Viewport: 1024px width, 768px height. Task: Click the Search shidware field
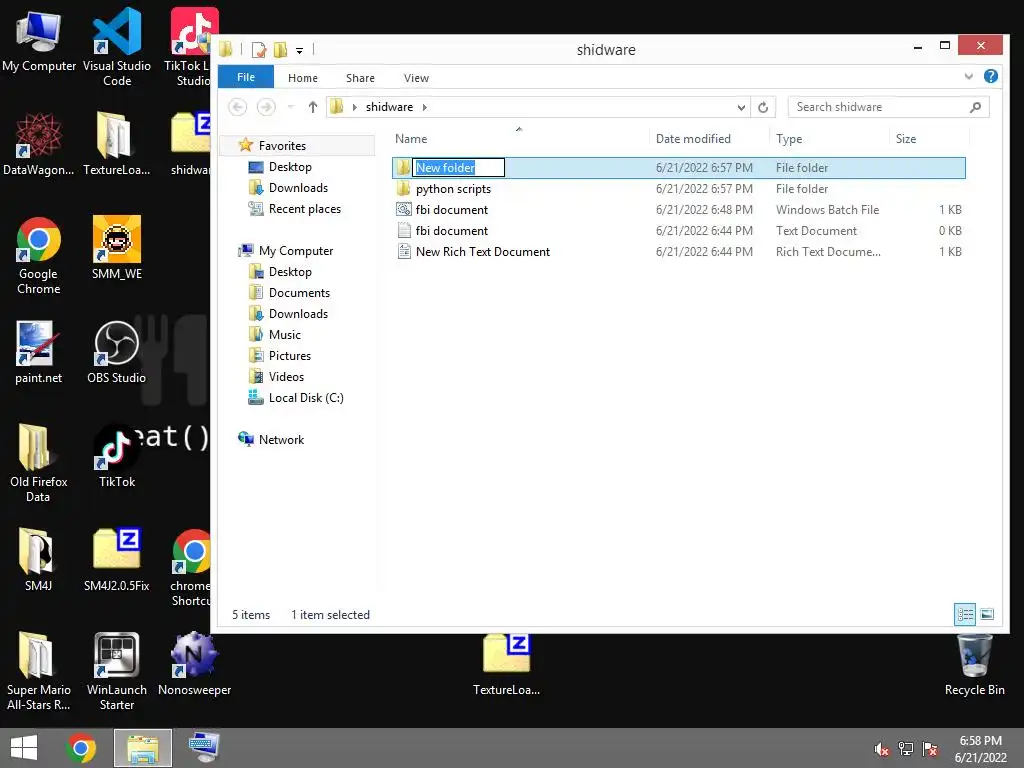pyautogui.click(x=888, y=106)
